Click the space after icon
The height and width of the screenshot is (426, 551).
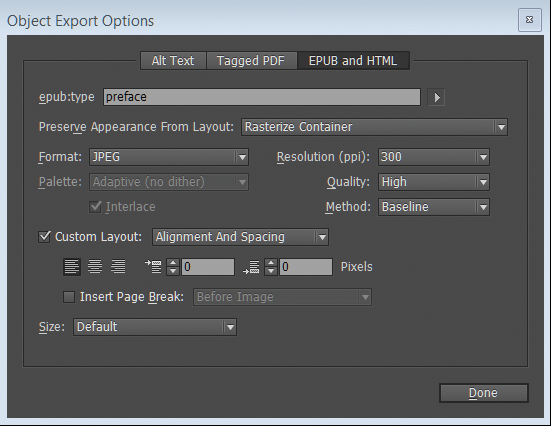pos(251,267)
